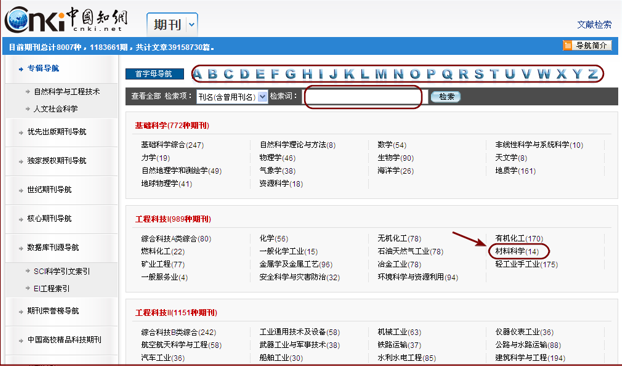Click the 检索词 search input box
Image resolution: width=622 pixels, height=366 pixels.
click(x=363, y=97)
